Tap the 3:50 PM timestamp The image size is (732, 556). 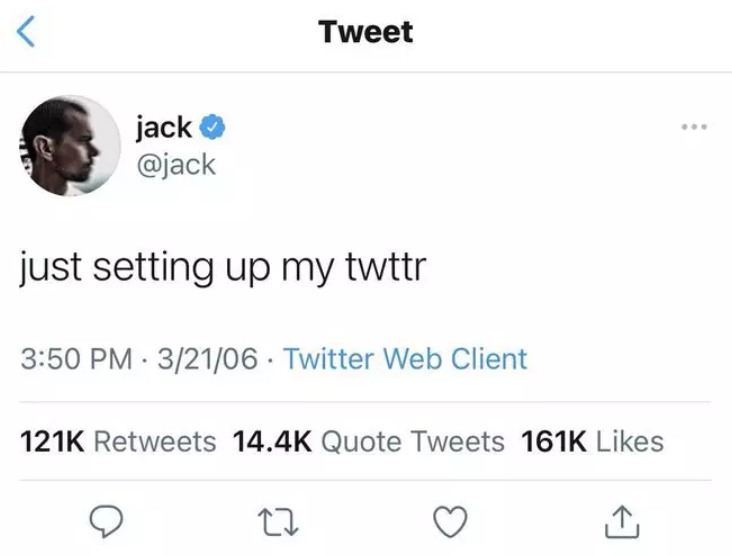pos(77,359)
